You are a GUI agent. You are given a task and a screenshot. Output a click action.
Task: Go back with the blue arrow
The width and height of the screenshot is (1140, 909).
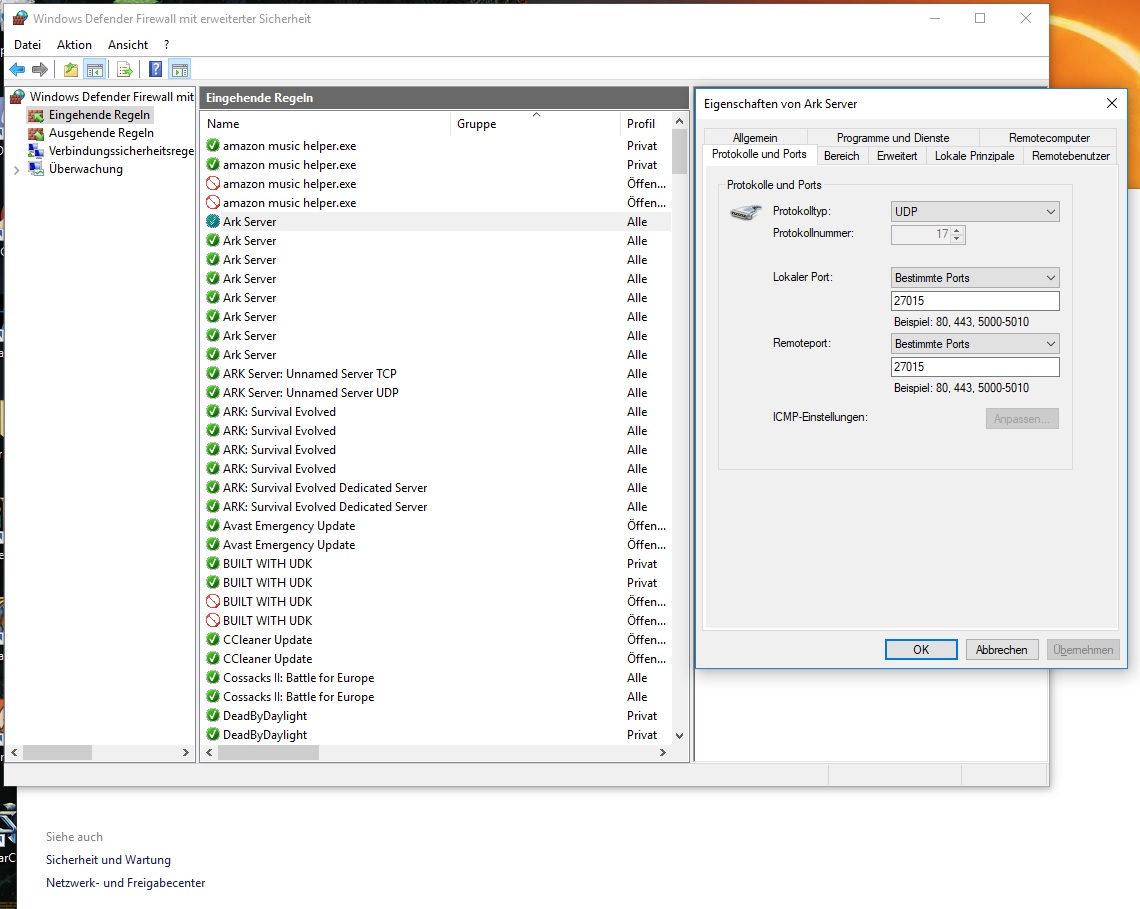(x=17, y=70)
